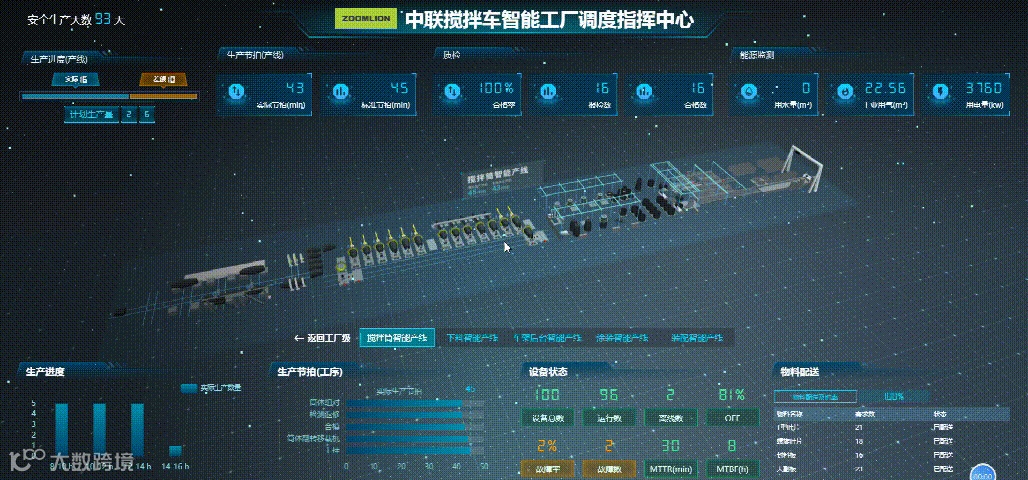Image resolution: width=1028 pixels, height=480 pixels.
Task: Click the 22.56 gas usage value
Action: [x=884, y=88]
